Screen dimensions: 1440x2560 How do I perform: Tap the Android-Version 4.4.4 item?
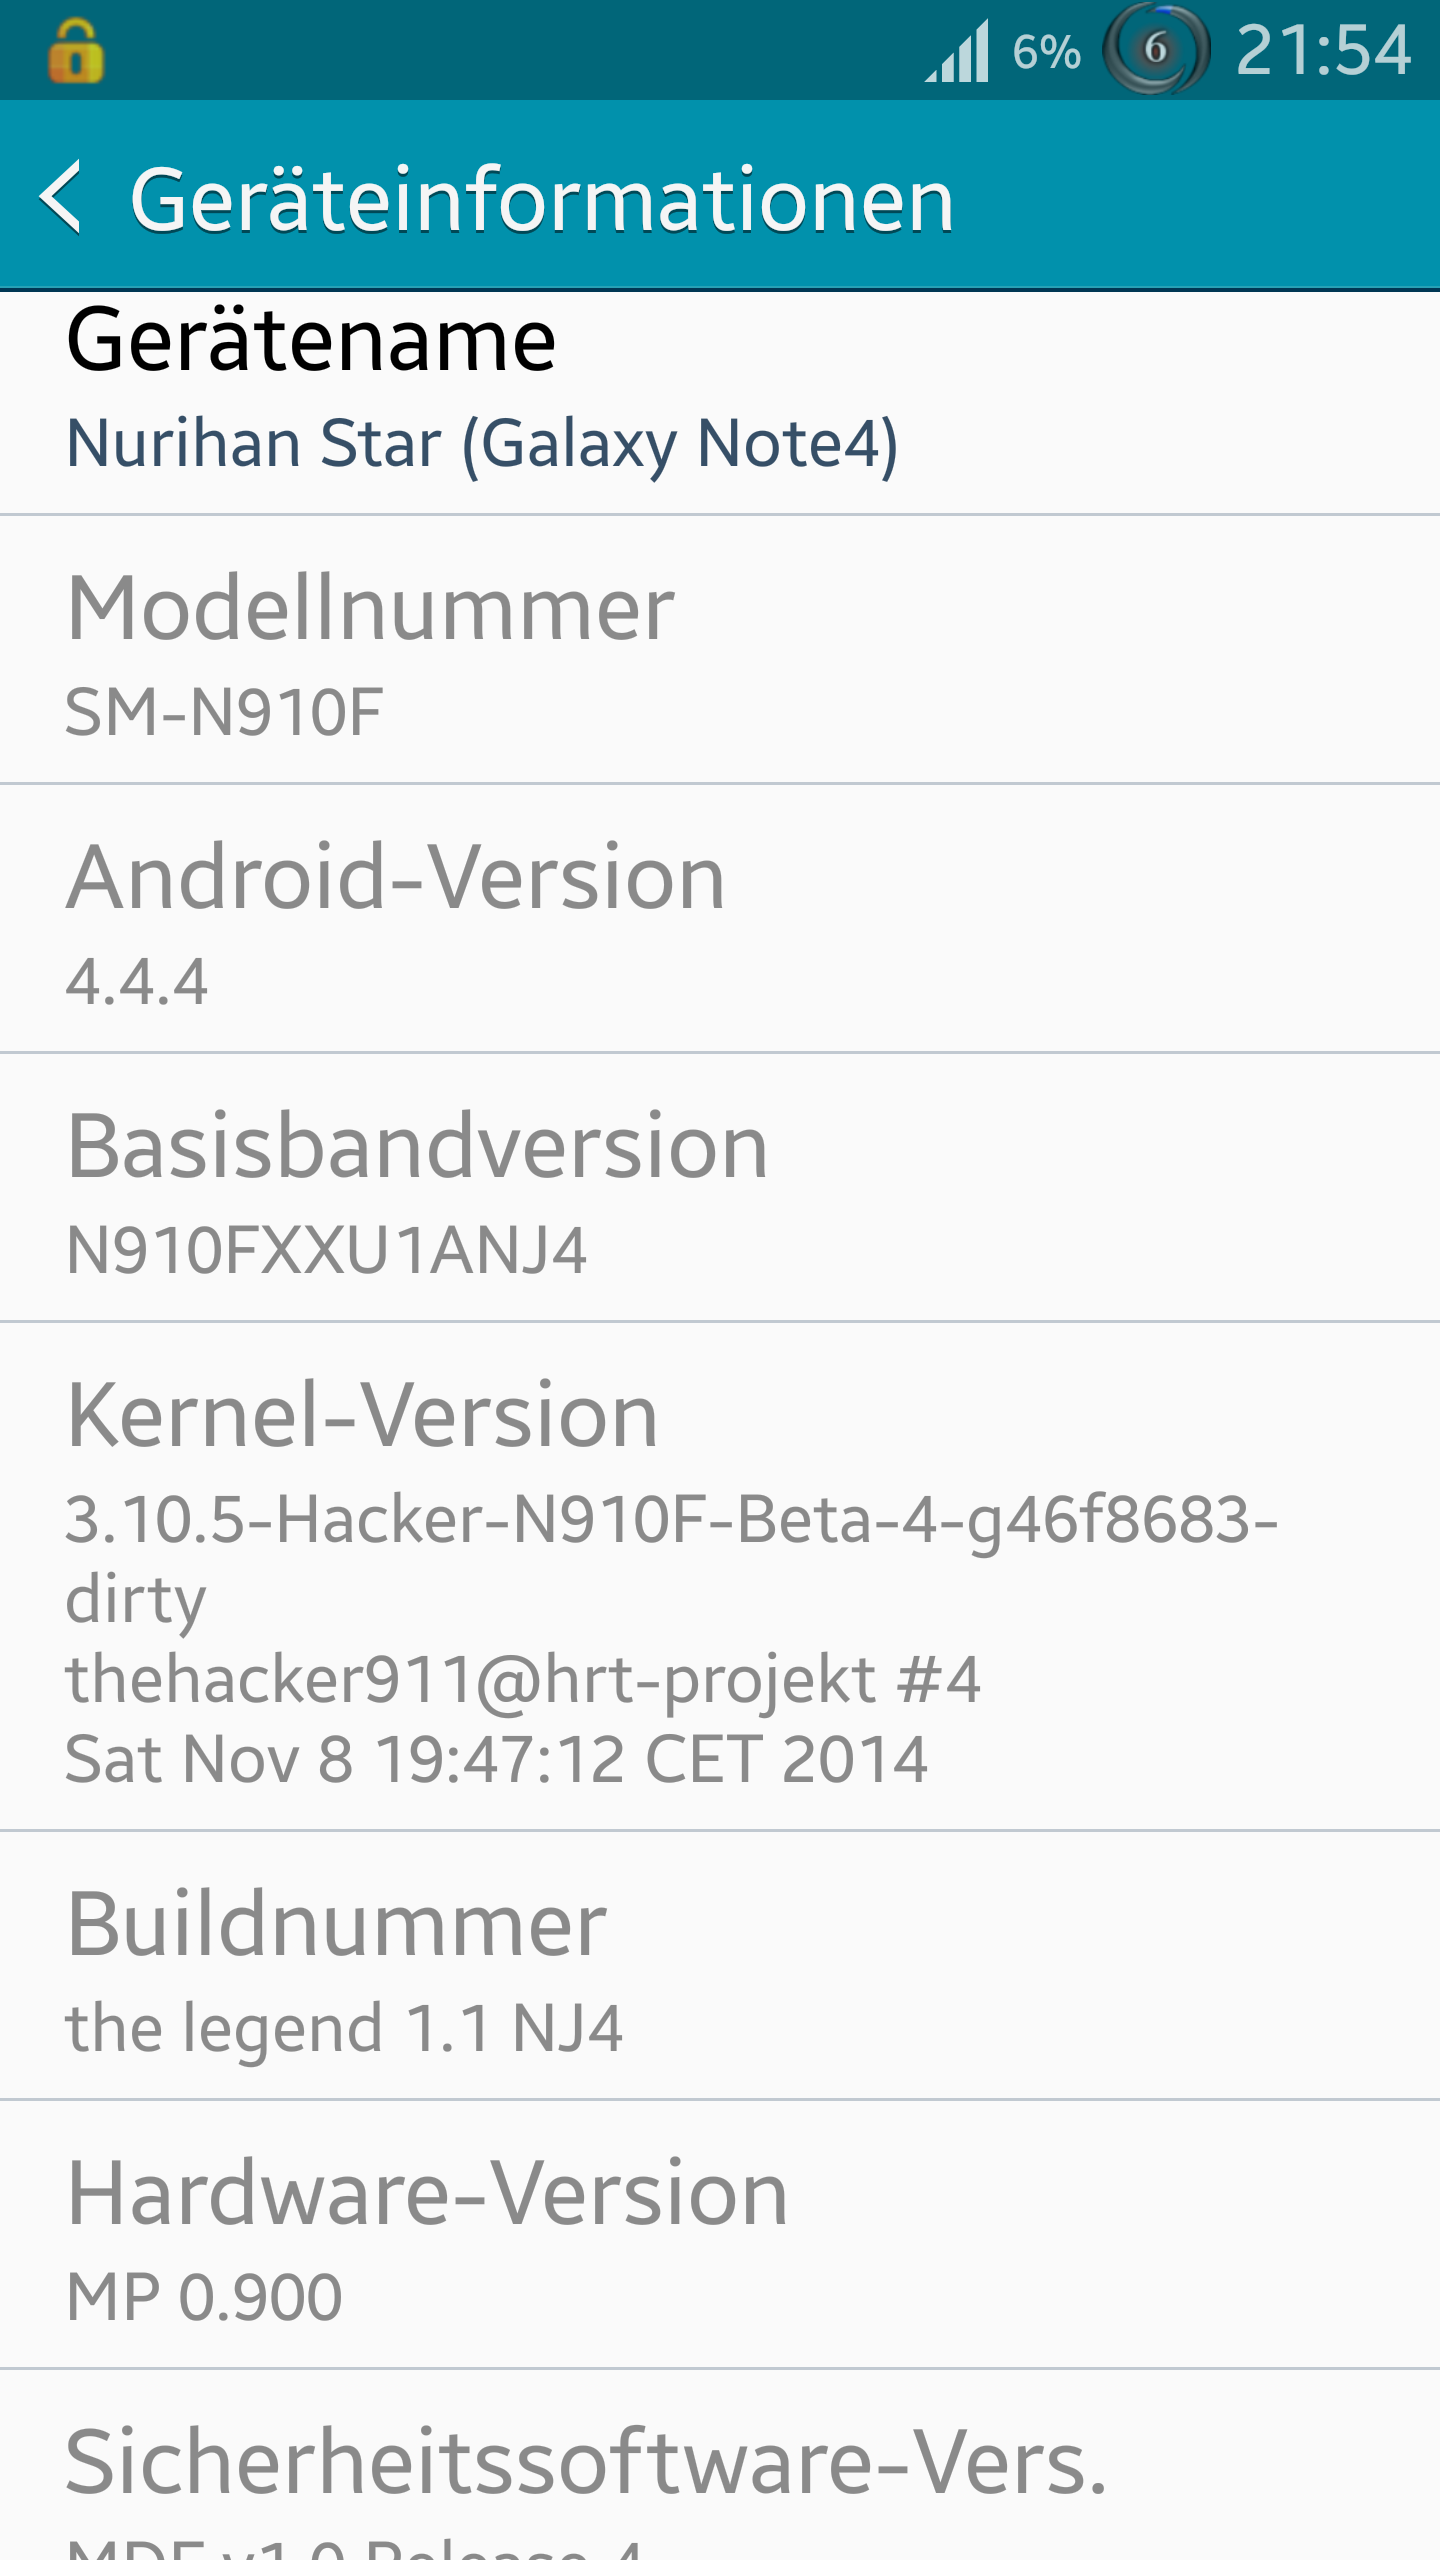pos(720,919)
